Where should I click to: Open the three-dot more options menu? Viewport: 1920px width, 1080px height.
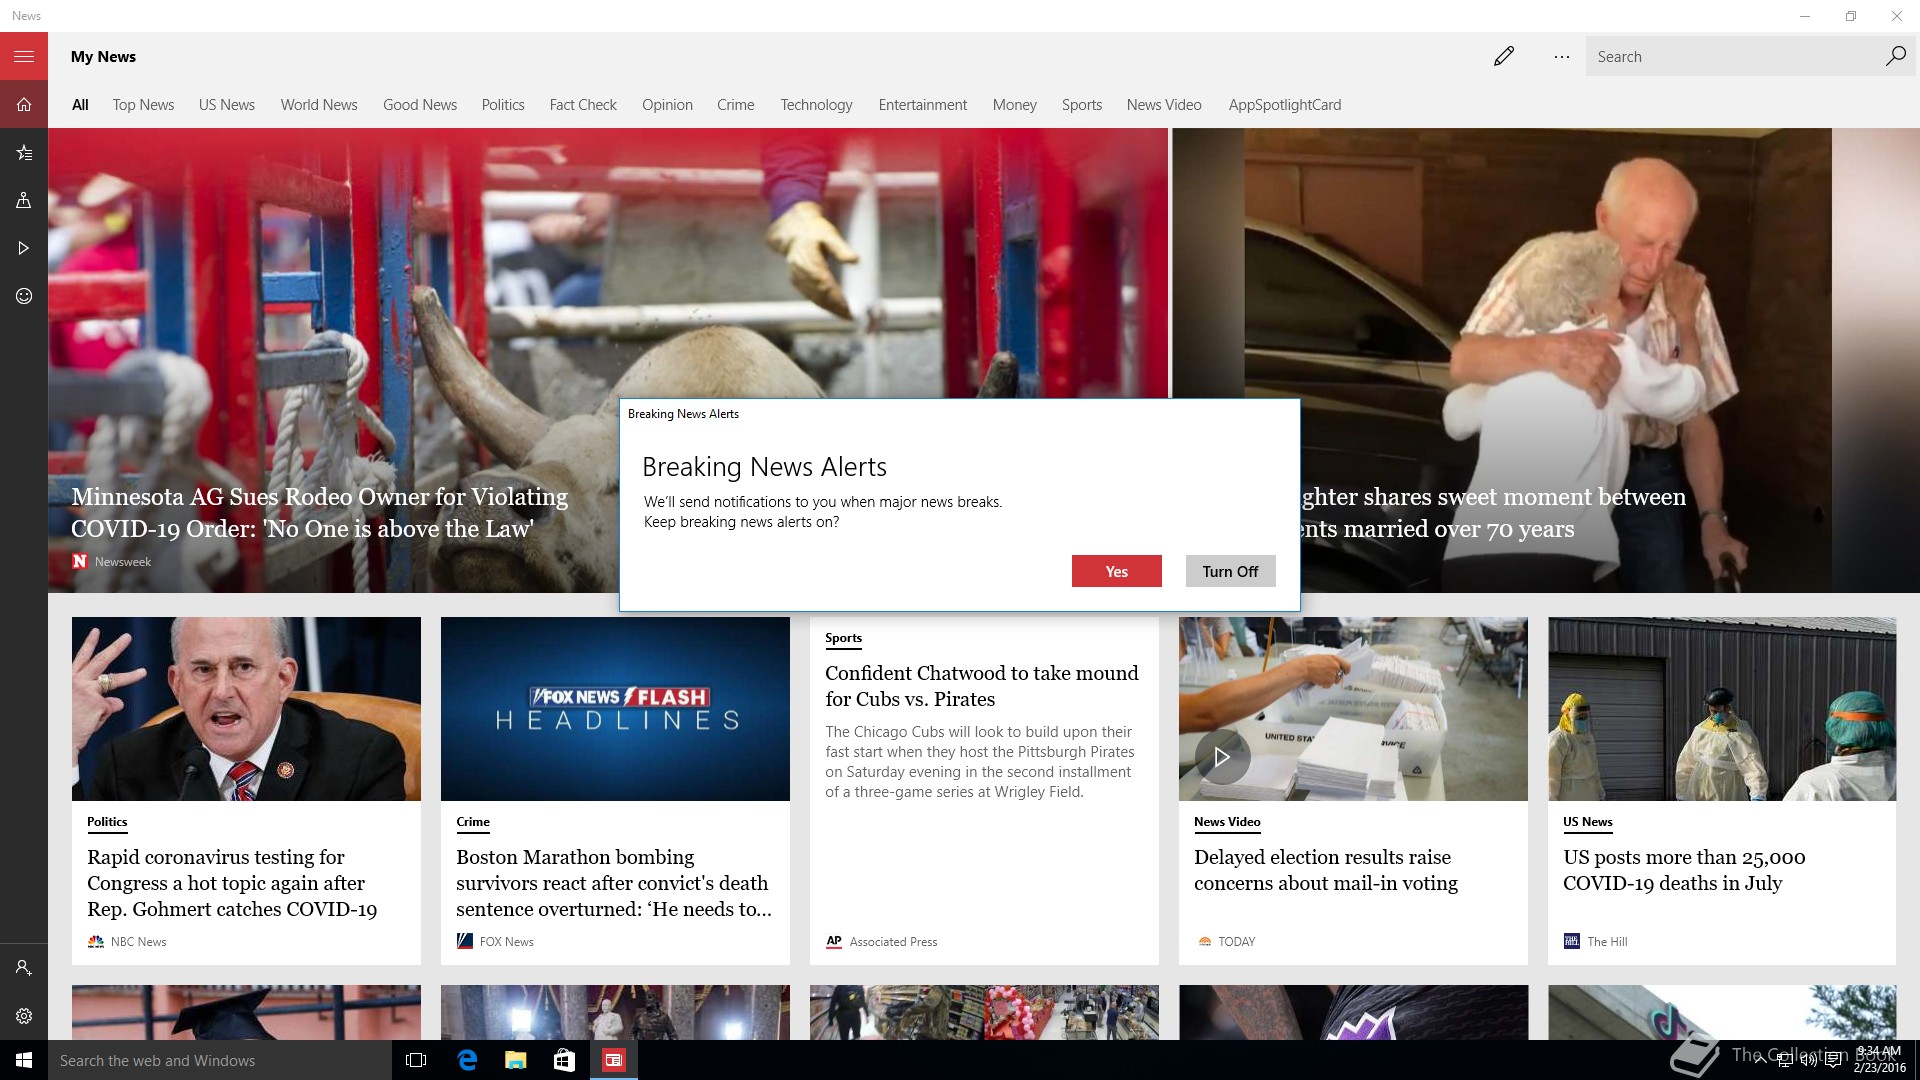(1562, 57)
